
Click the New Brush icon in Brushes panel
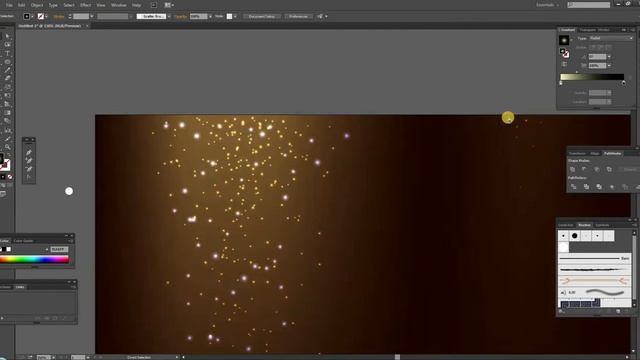(x=618, y=311)
